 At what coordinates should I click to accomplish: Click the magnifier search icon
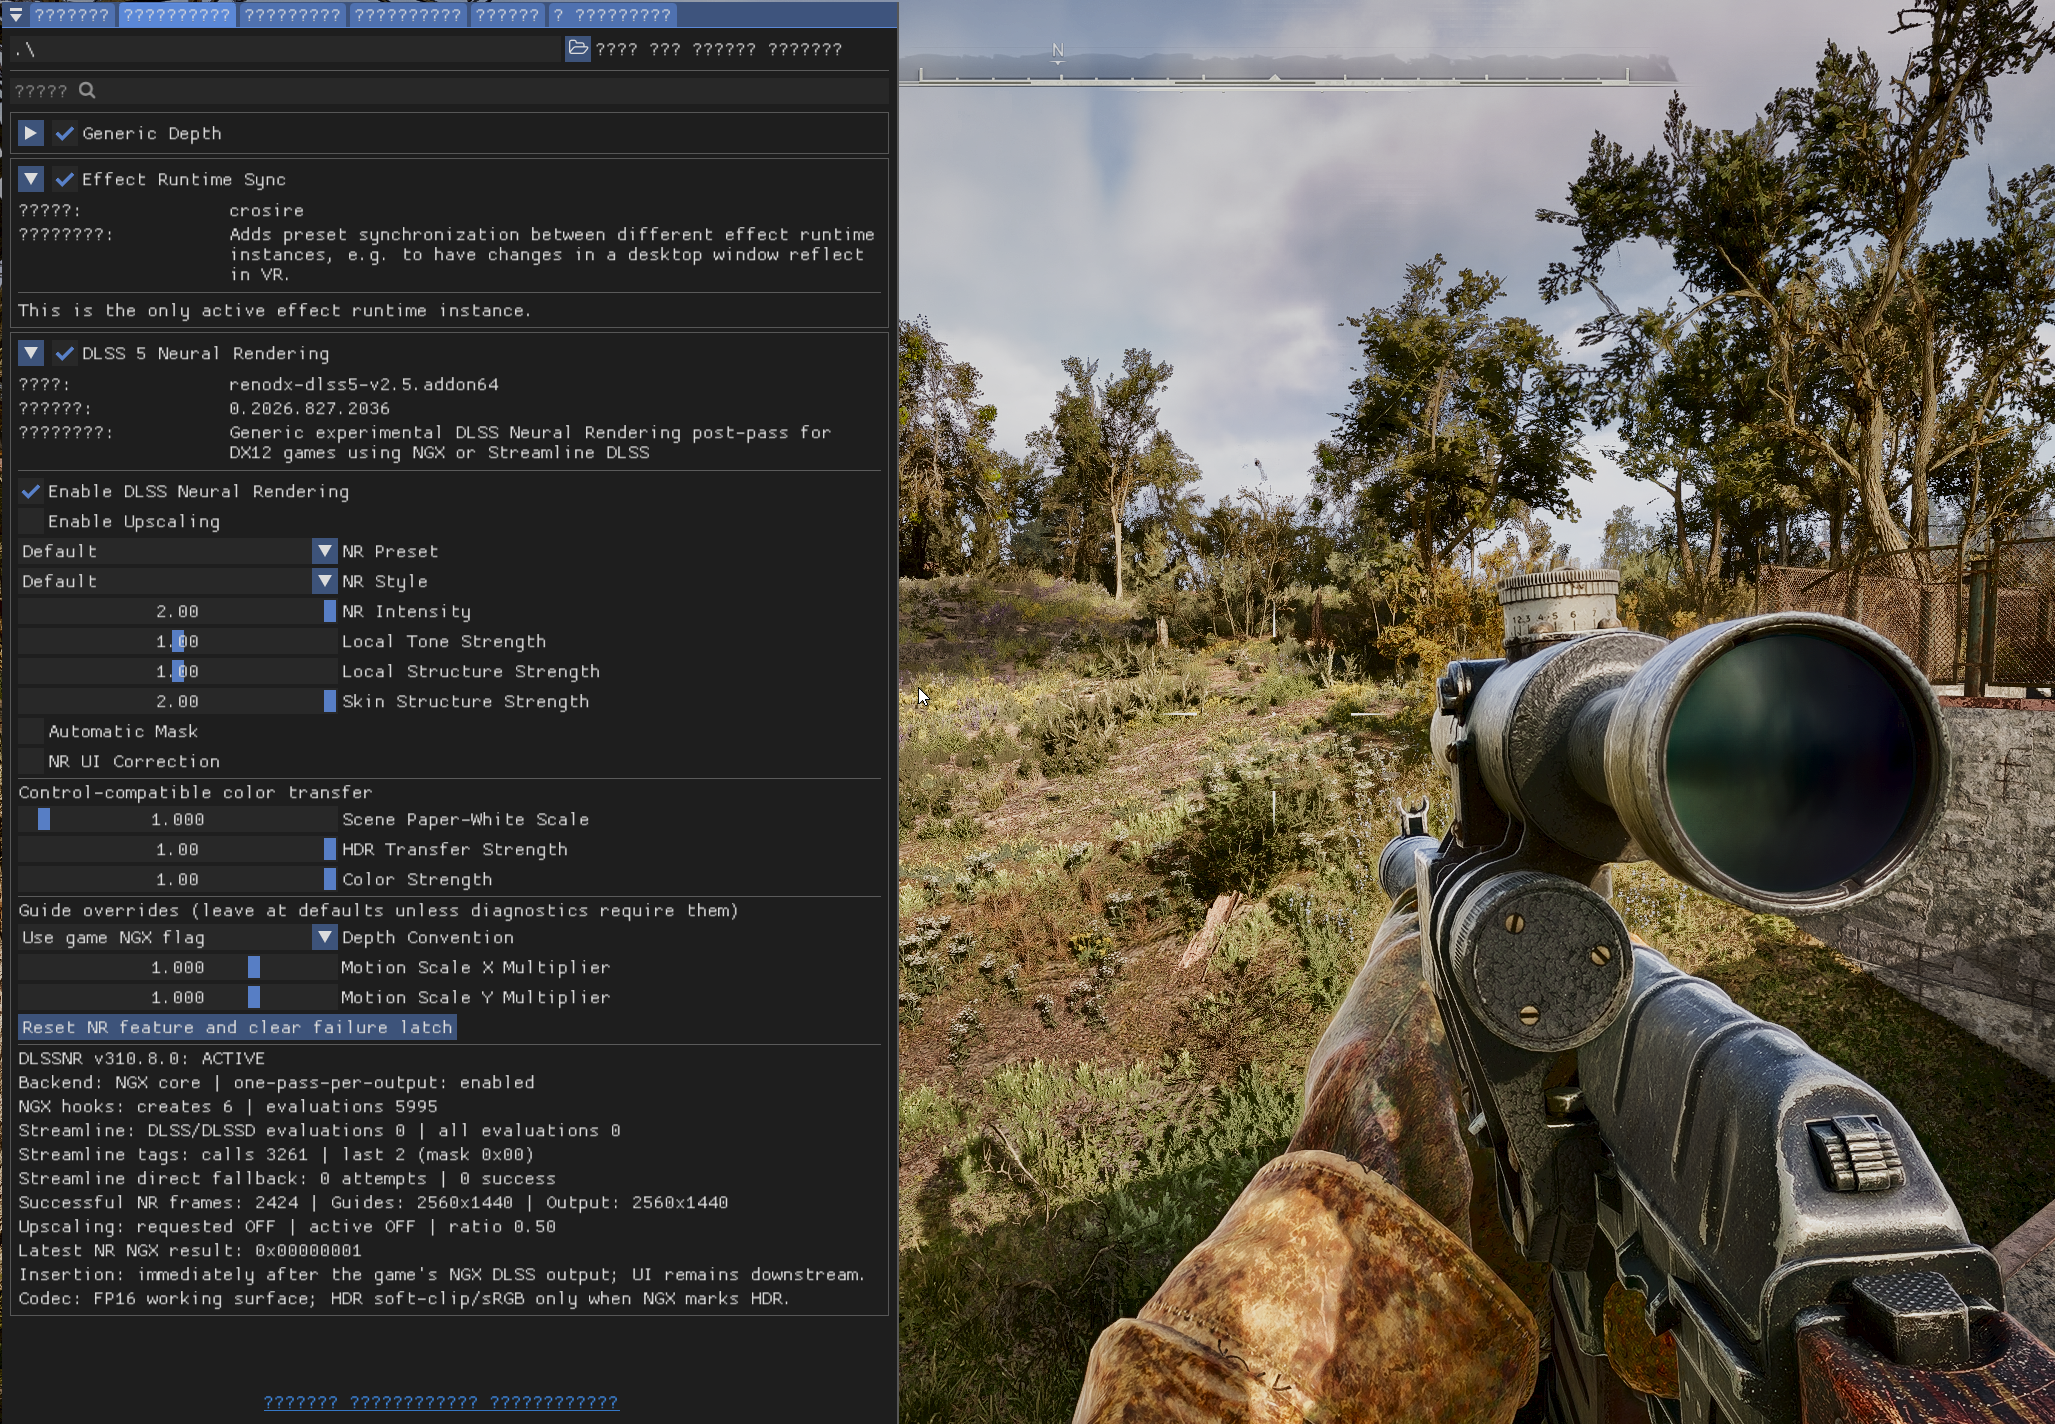(x=87, y=91)
